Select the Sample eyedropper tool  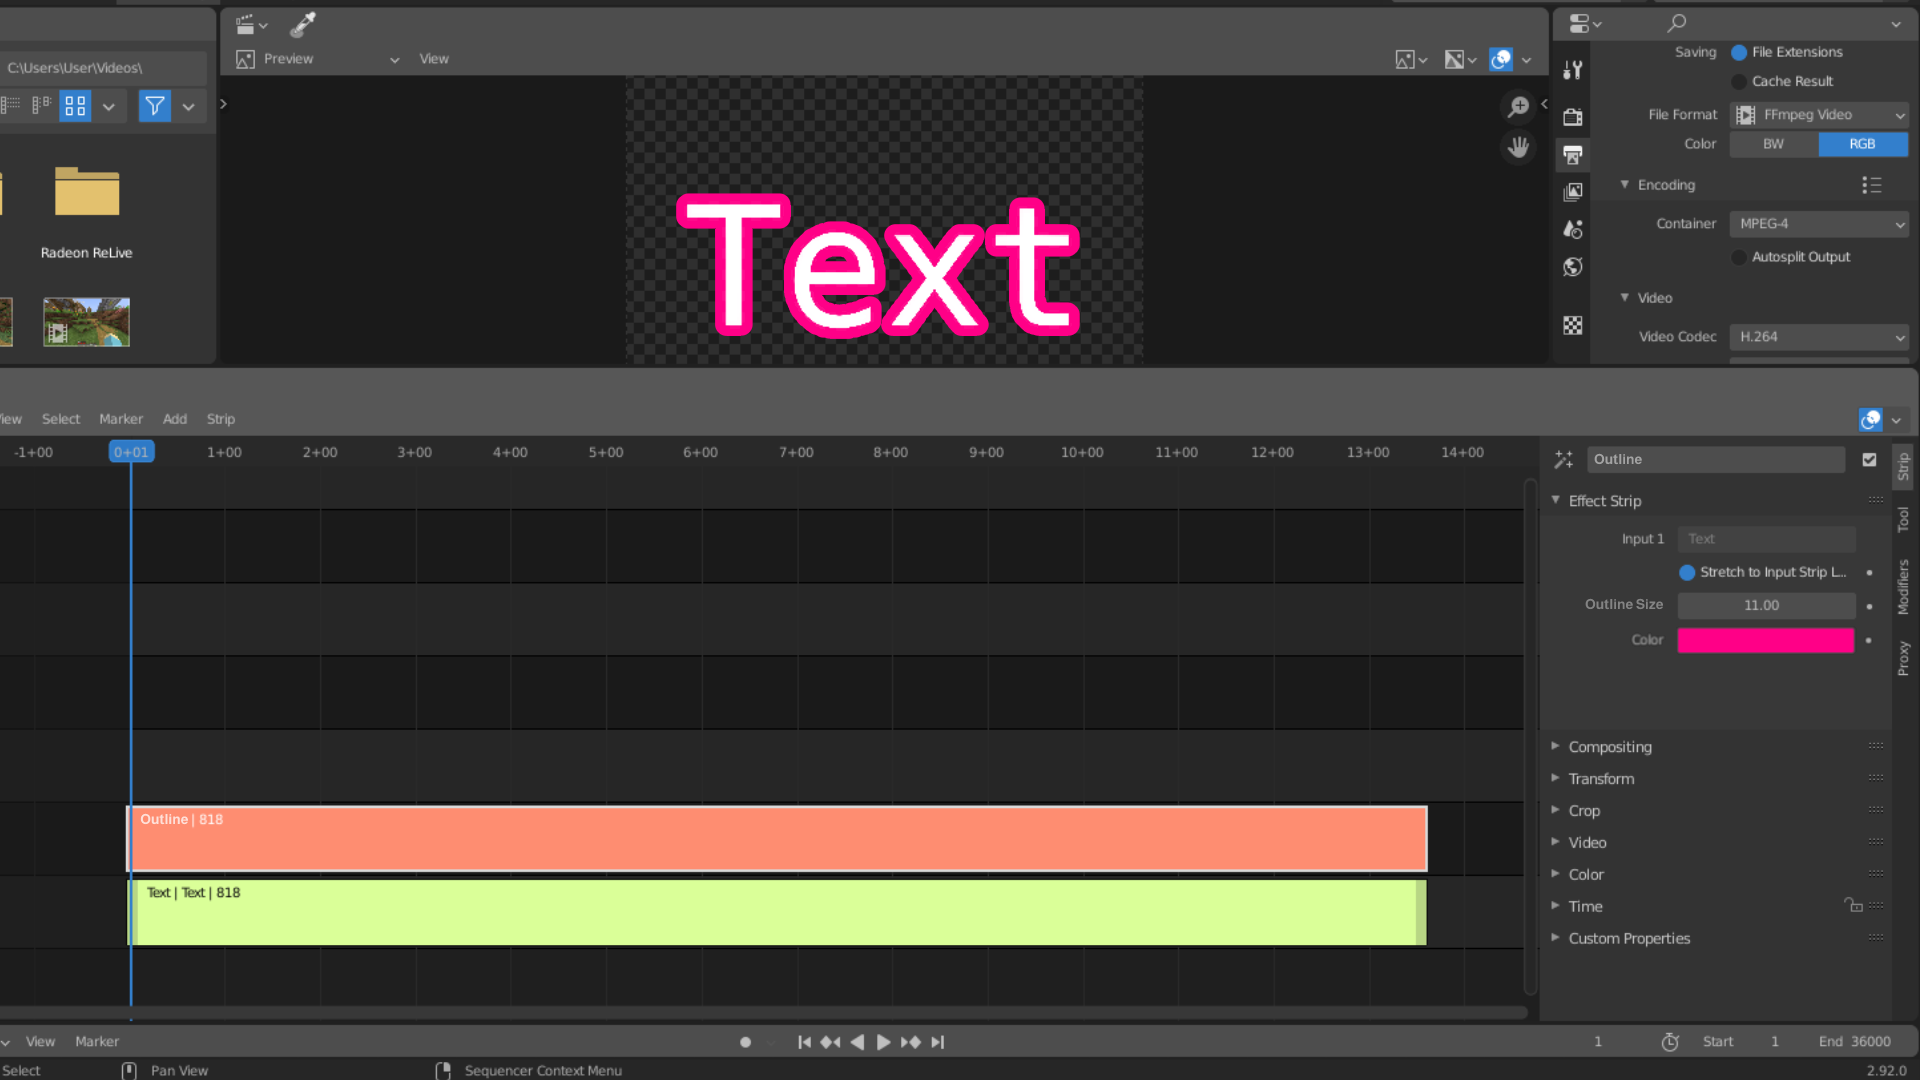tap(303, 25)
